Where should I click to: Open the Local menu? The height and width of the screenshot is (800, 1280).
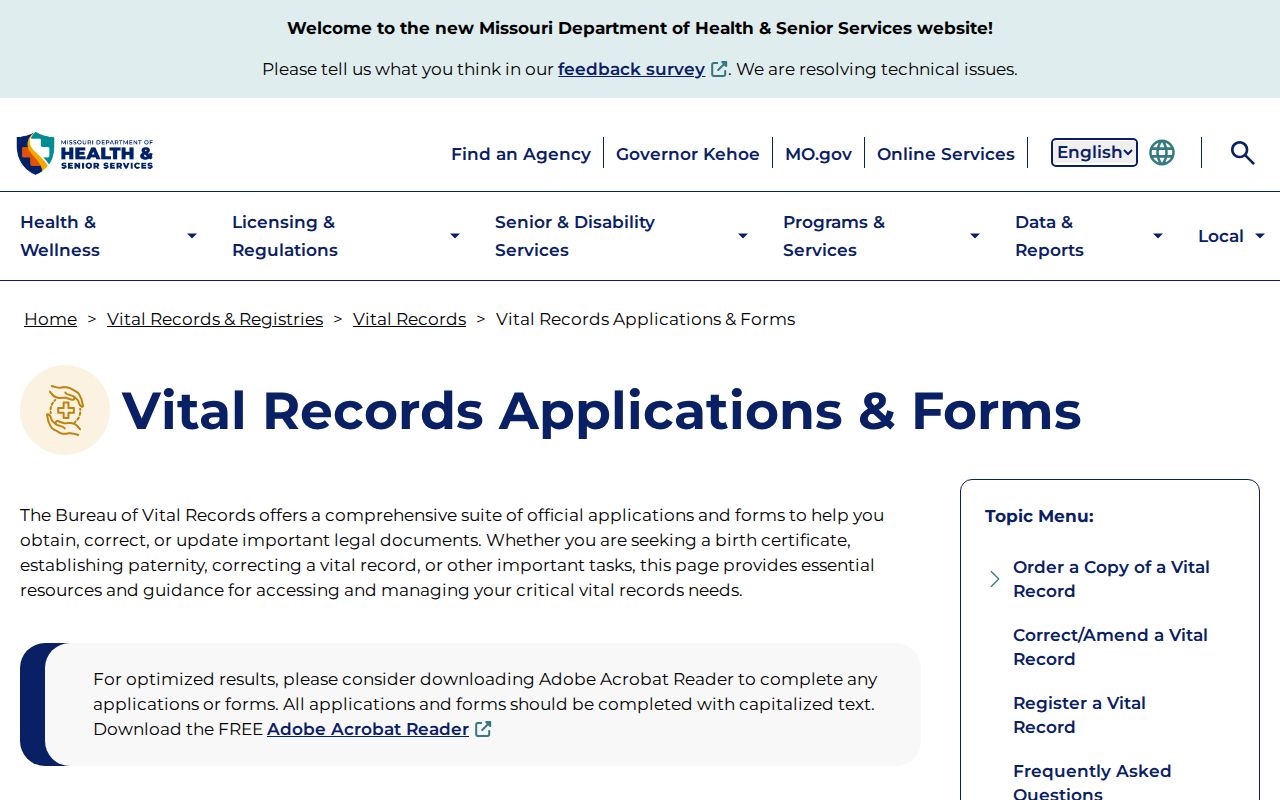(1221, 236)
